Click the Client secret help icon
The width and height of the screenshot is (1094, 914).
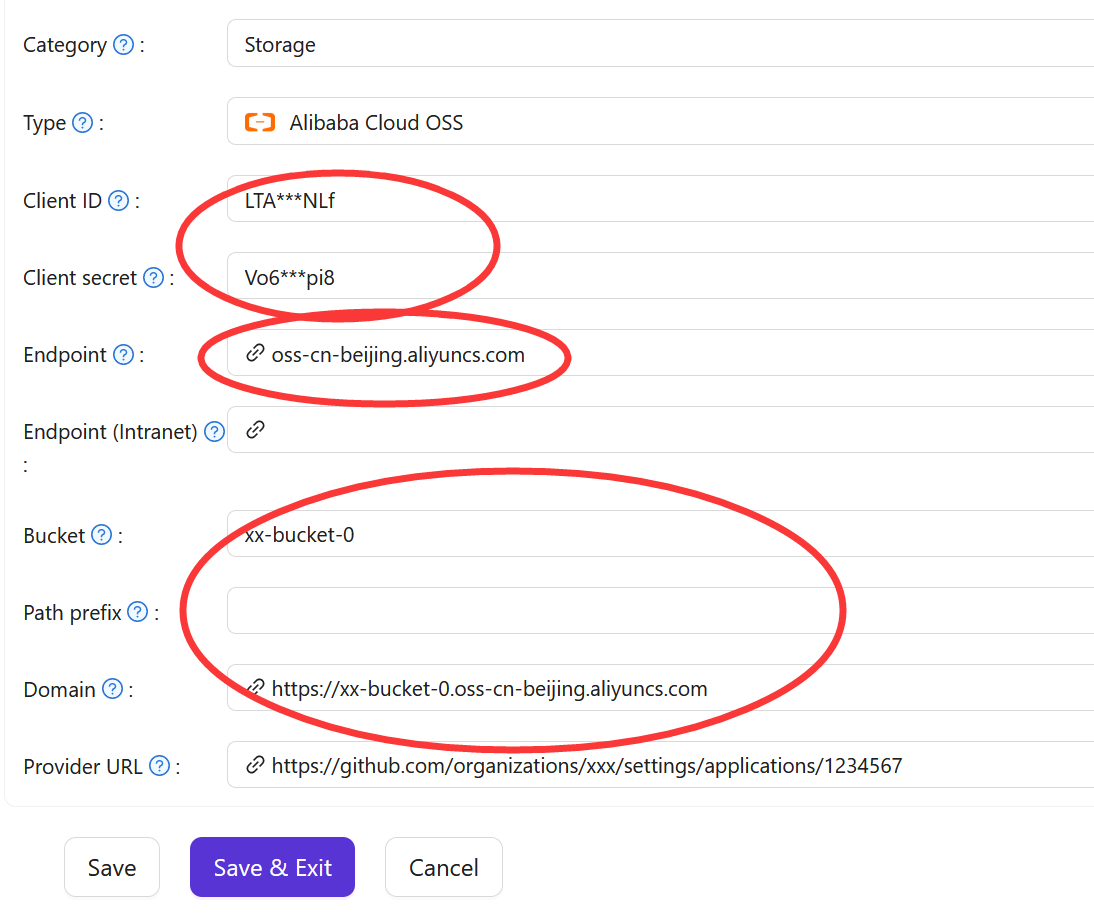[154, 277]
